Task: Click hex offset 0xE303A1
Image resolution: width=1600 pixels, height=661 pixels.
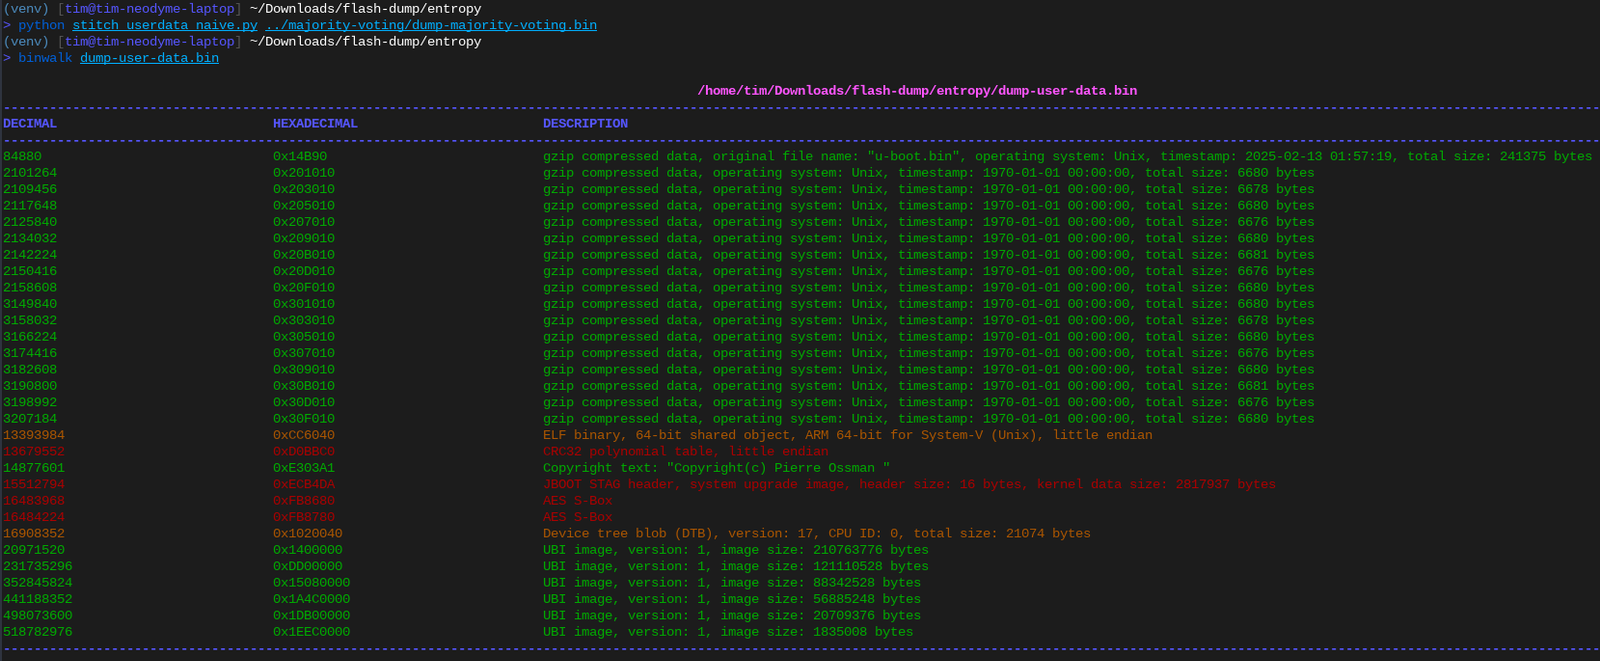Action: 304,468
